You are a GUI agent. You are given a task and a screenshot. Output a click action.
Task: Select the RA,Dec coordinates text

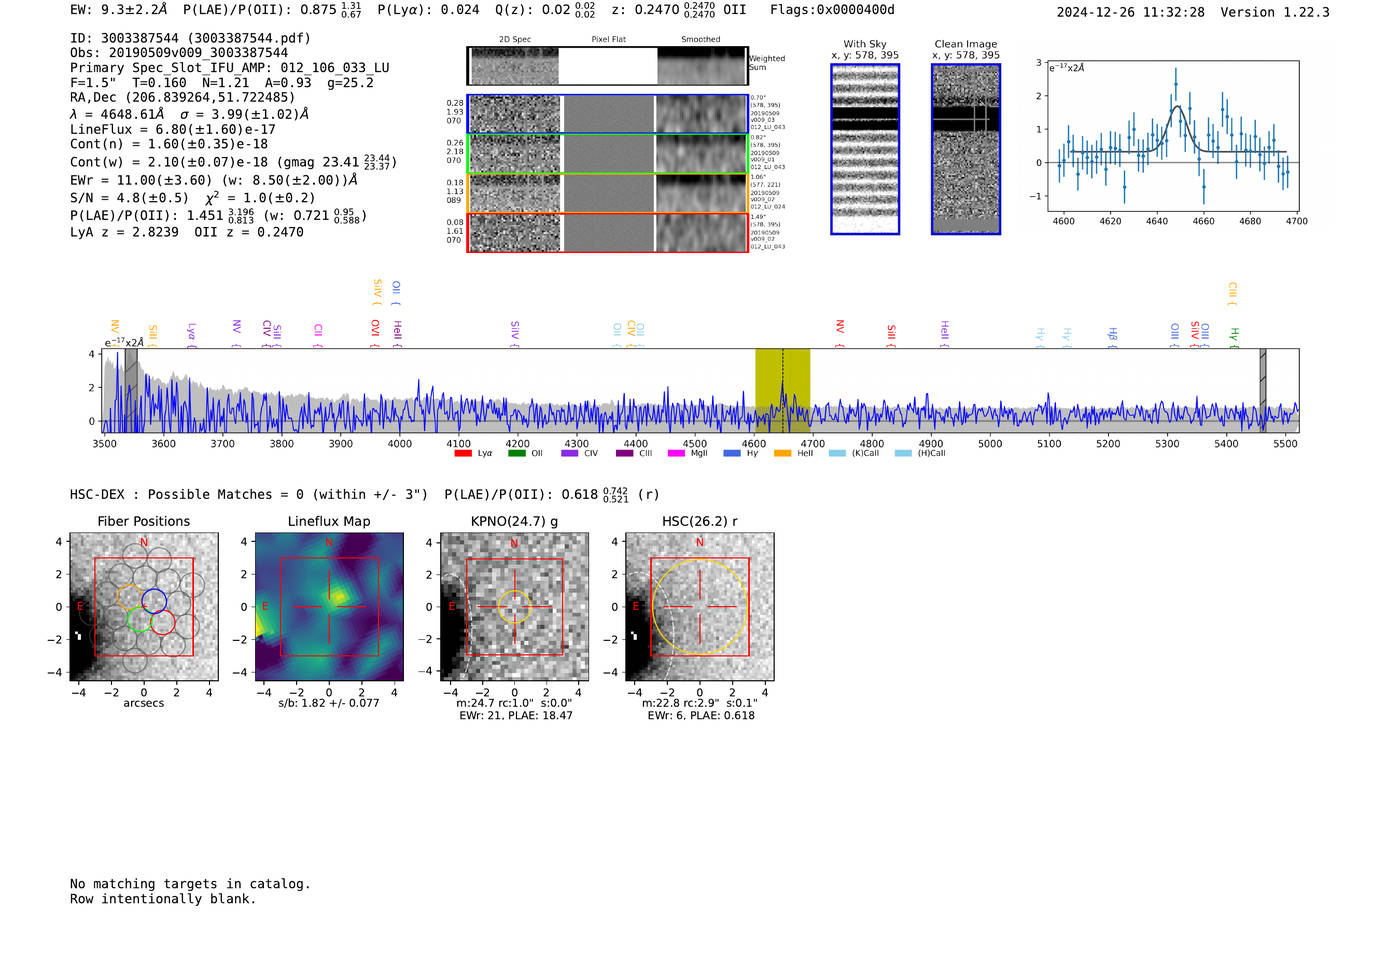(x=183, y=97)
